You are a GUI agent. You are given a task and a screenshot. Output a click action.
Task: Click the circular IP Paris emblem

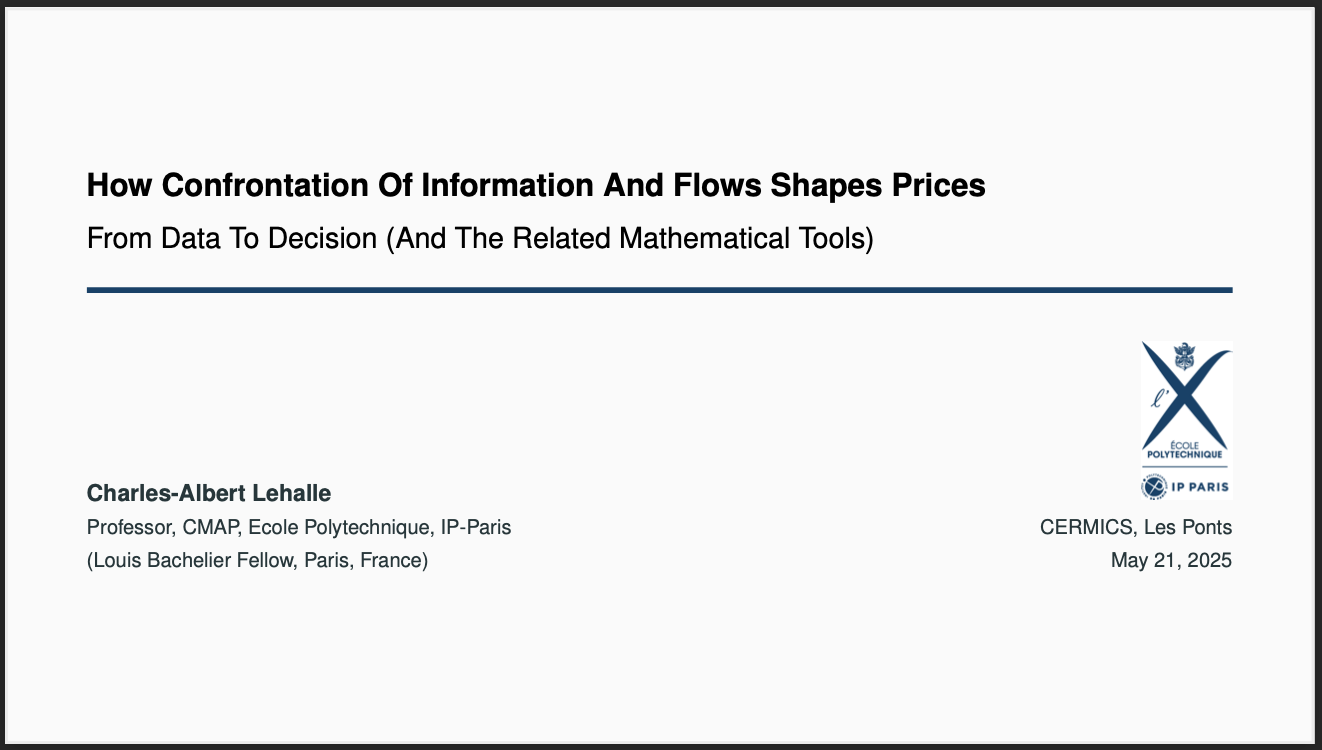click(x=1154, y=487)
